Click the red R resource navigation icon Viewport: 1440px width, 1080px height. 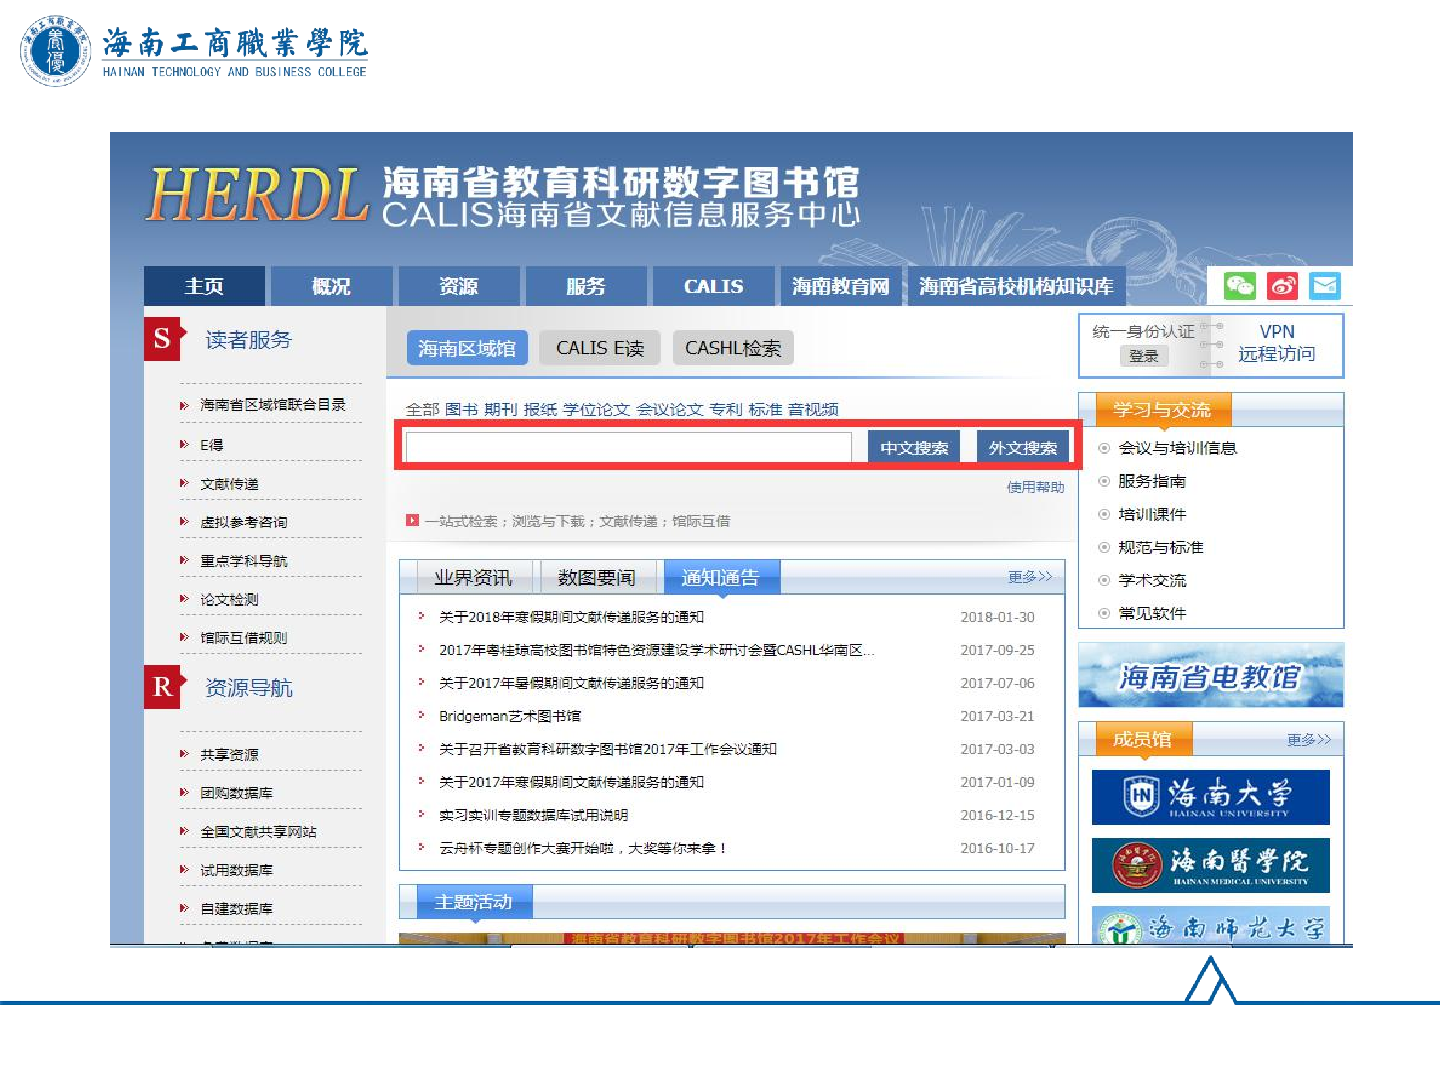(x=162, y=687)
